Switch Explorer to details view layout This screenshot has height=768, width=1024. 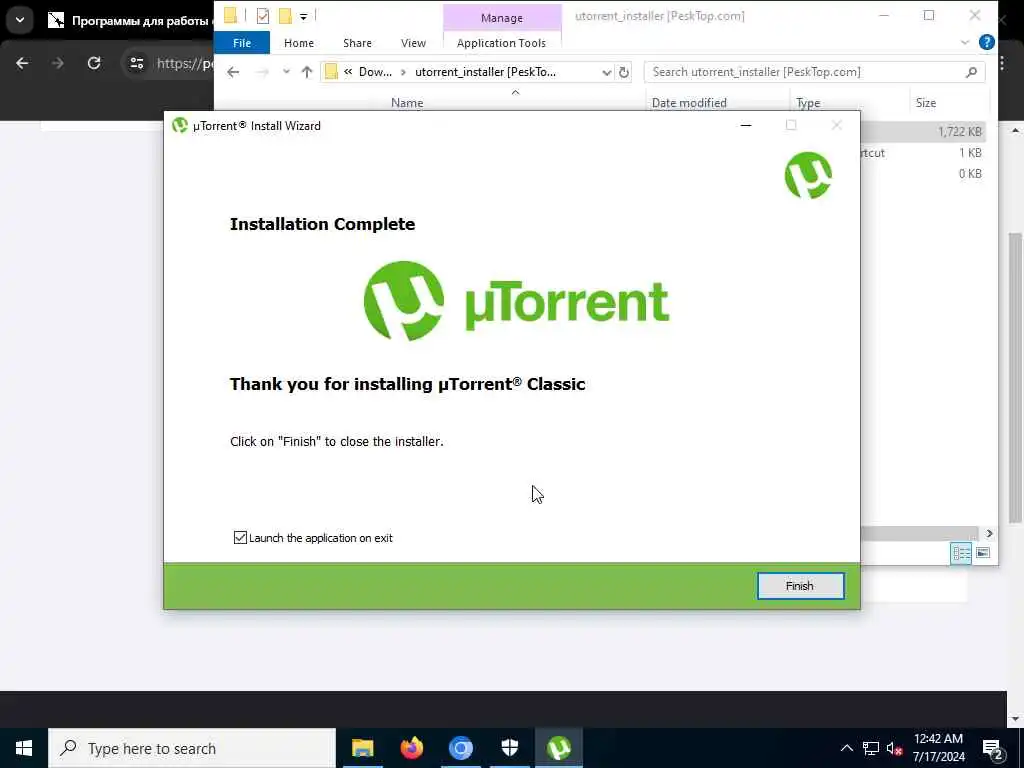point(961,553)
